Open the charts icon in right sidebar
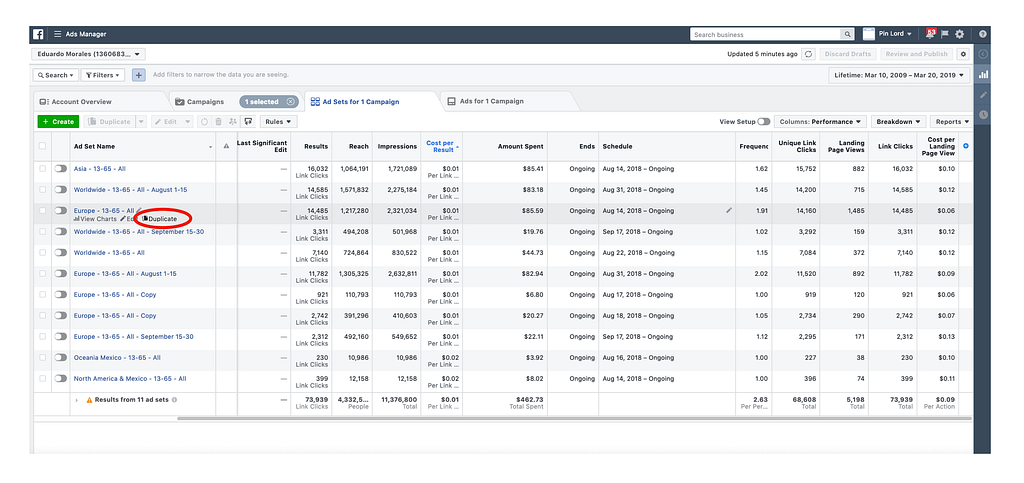This screenshot has width=1024, height=483. point(983,74)
